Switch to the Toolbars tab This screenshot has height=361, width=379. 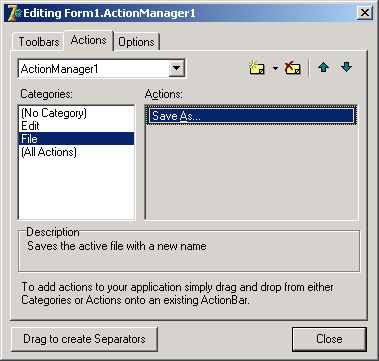pos(38,42)
